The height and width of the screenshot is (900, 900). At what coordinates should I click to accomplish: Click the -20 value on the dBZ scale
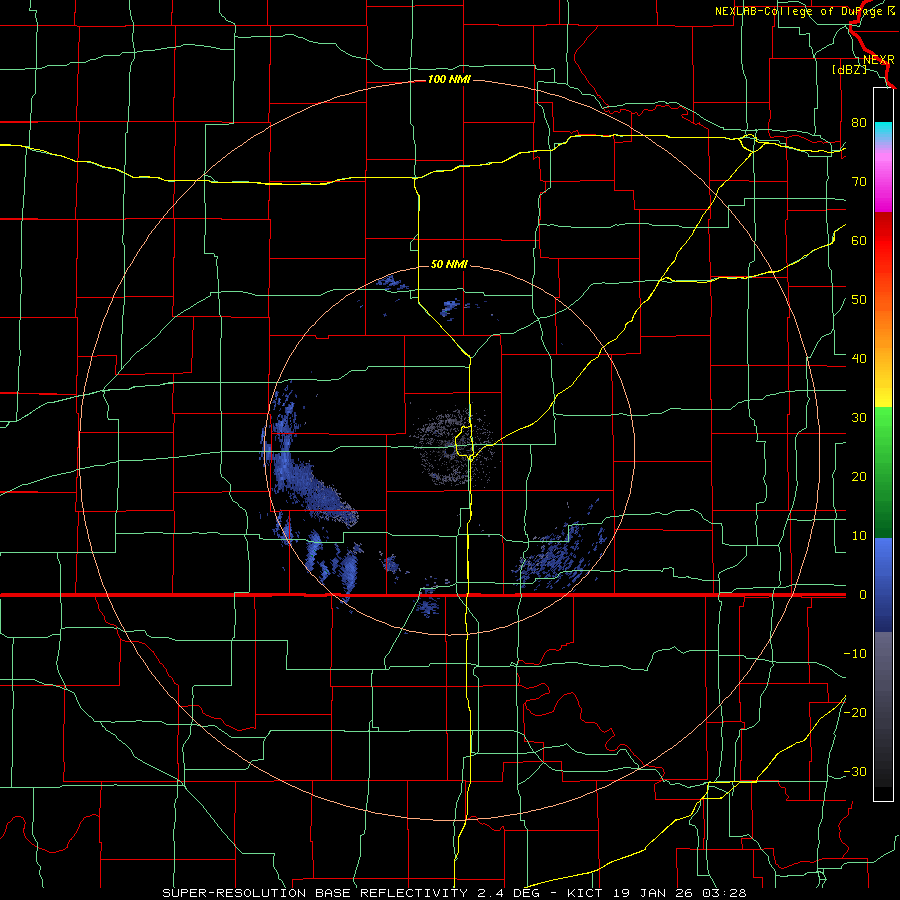(x=855, y=713)
